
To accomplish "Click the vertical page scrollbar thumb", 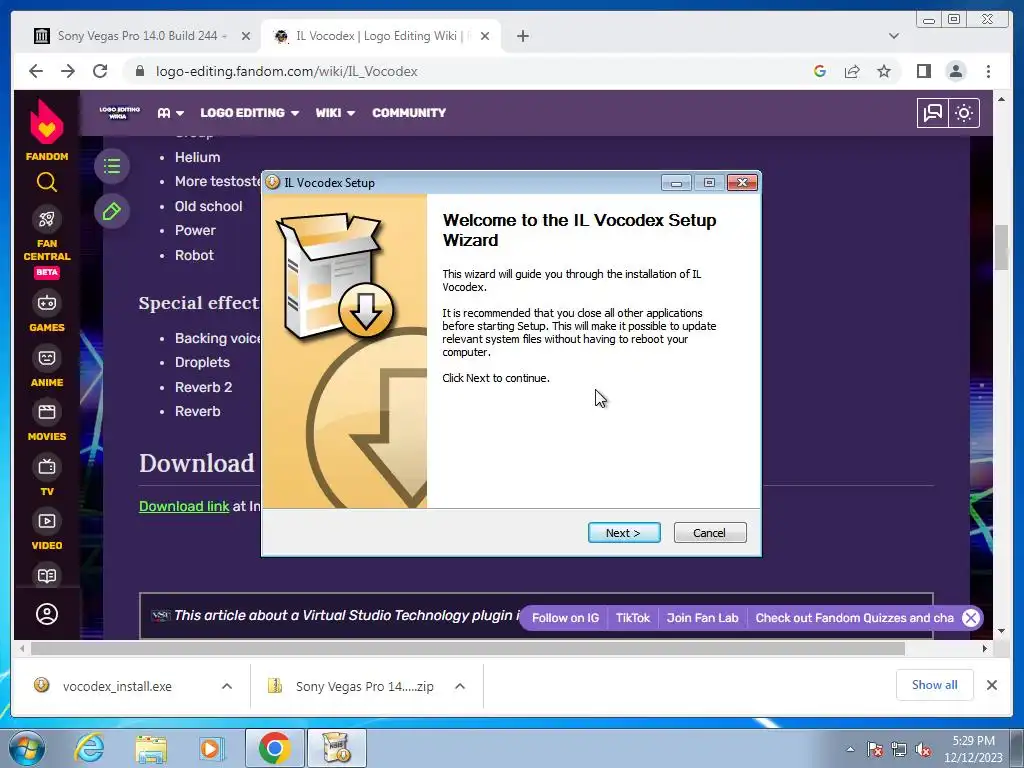I will 1001,247.
